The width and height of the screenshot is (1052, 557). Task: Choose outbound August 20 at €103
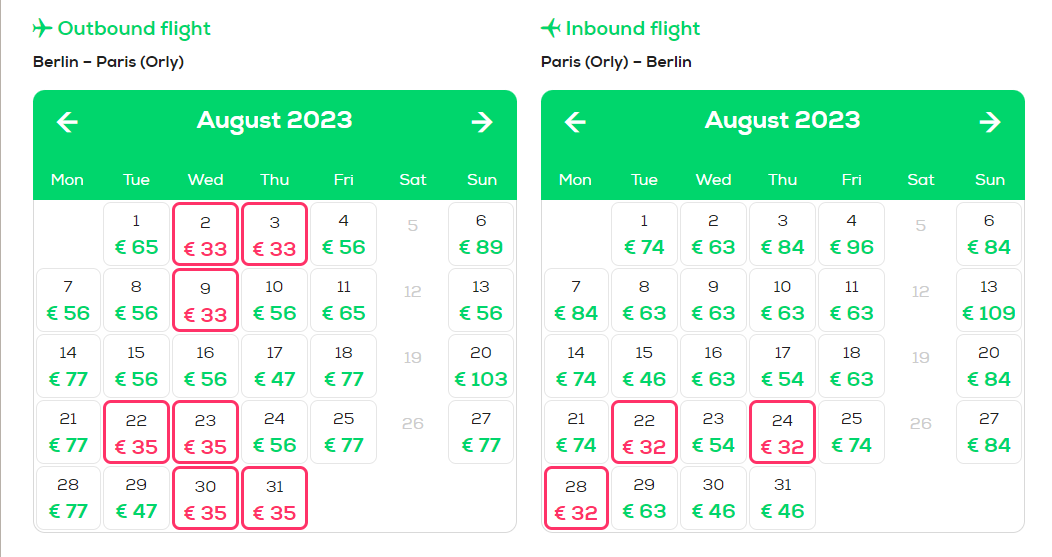pos(481,366)
